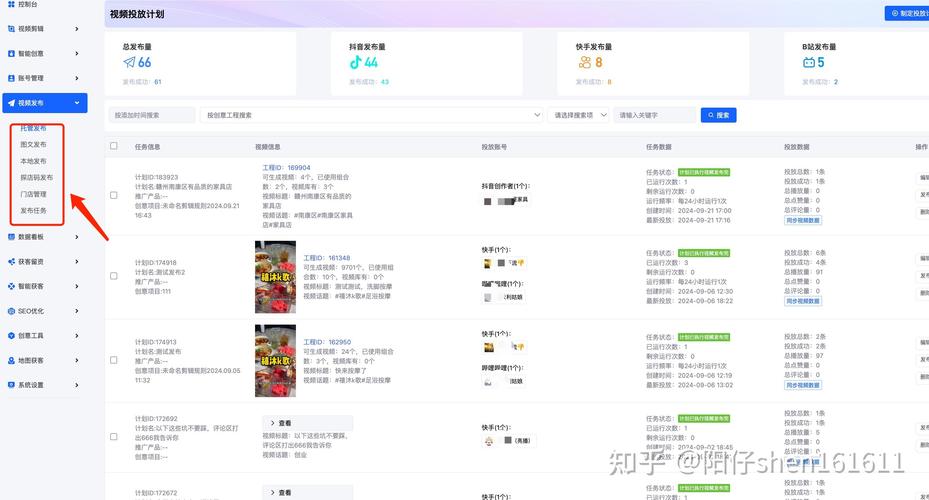
Task: Open video thumbnail of plan 174913
Action: point(276,361)
